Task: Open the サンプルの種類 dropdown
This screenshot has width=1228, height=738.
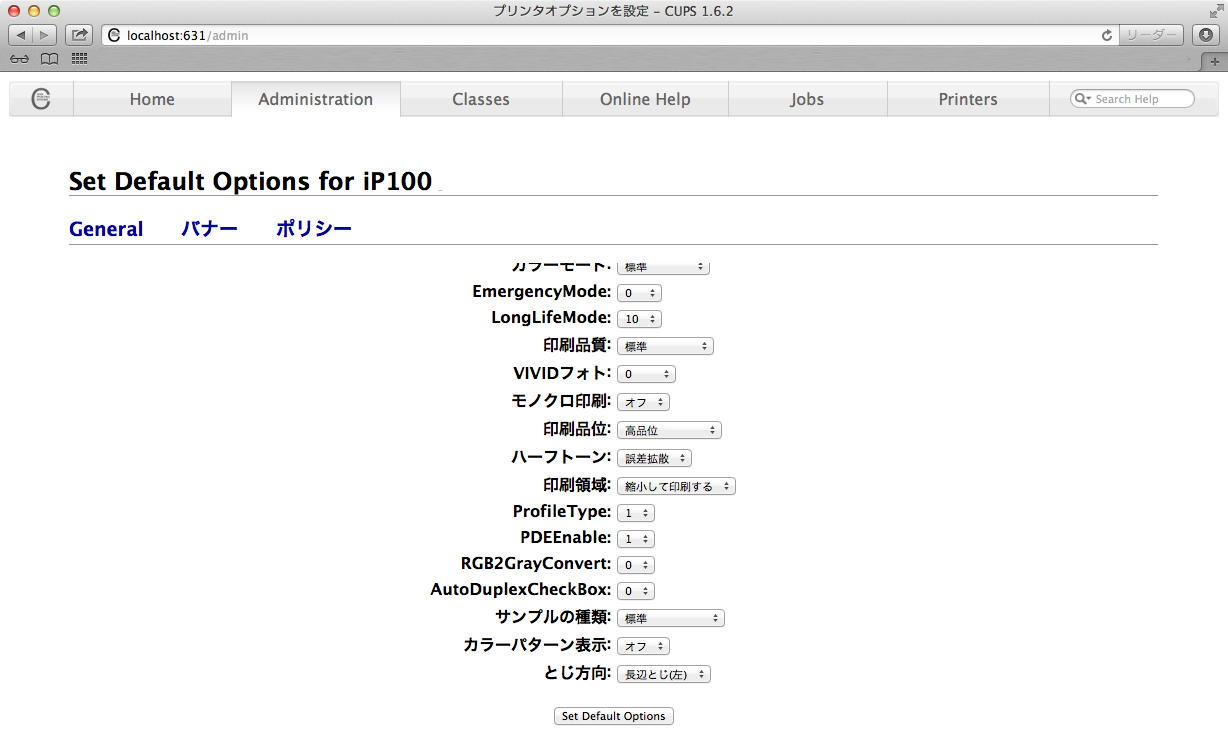Action: (671, 618)
